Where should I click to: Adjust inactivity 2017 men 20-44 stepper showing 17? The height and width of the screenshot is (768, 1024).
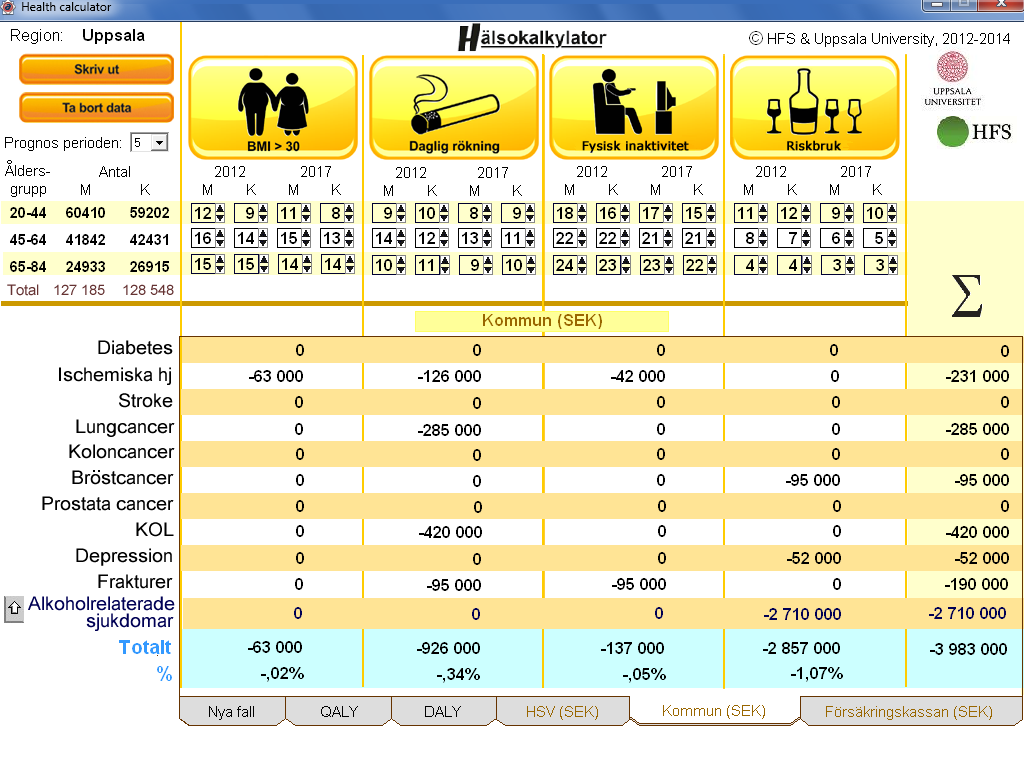[x=667, y=213]
